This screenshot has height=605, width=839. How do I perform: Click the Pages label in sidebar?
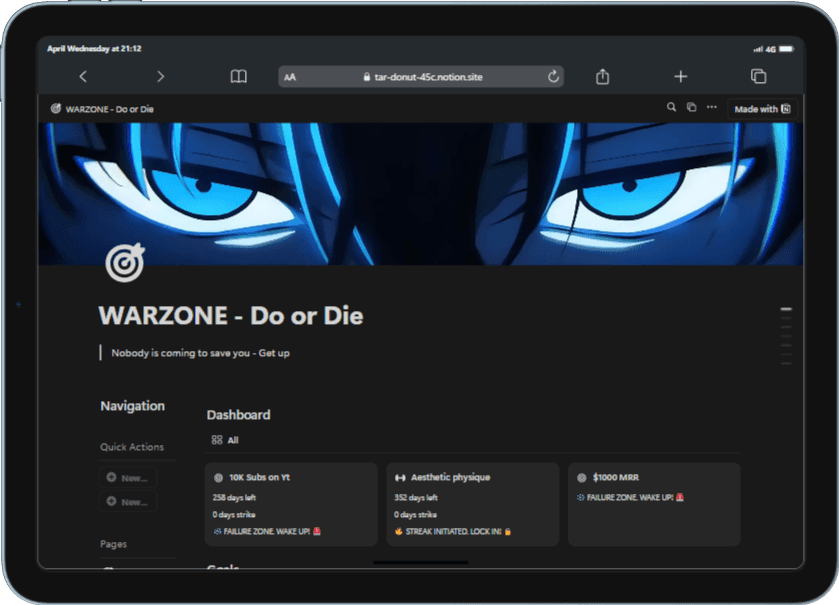(x=113, y=544)
